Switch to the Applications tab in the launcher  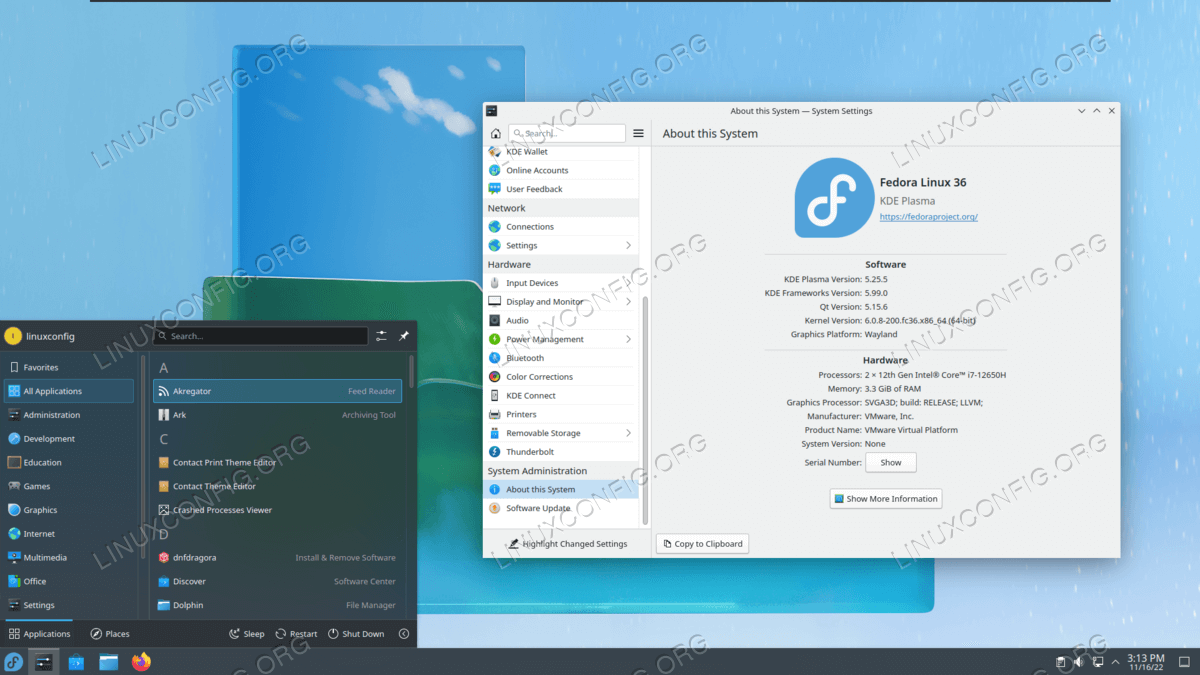tap(40, 634)
